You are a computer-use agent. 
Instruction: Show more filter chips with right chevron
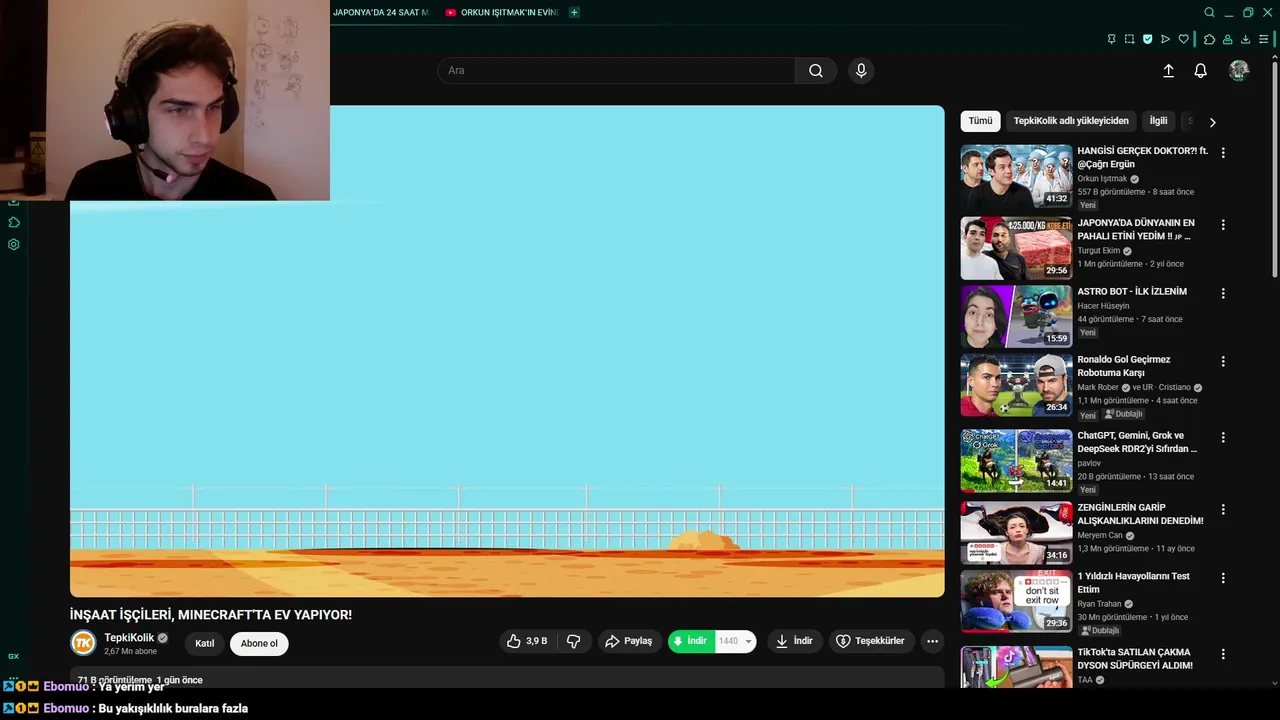click(1212, 122)
